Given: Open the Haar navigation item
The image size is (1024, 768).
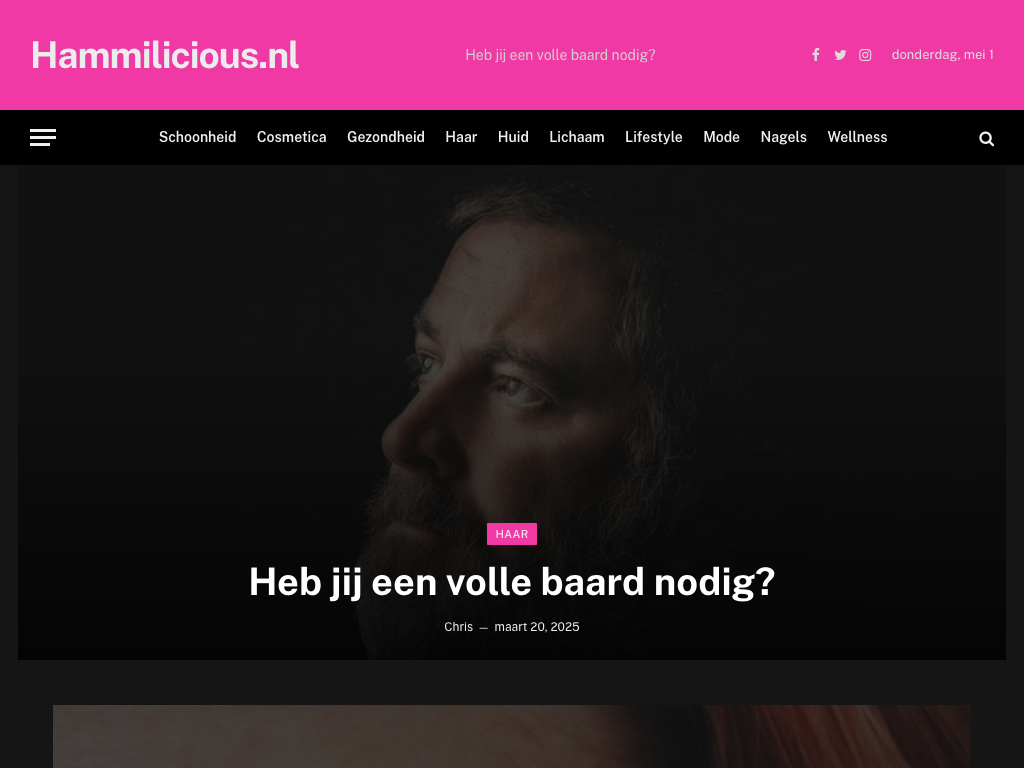Looking at the screenshot, I should point(461,137).
